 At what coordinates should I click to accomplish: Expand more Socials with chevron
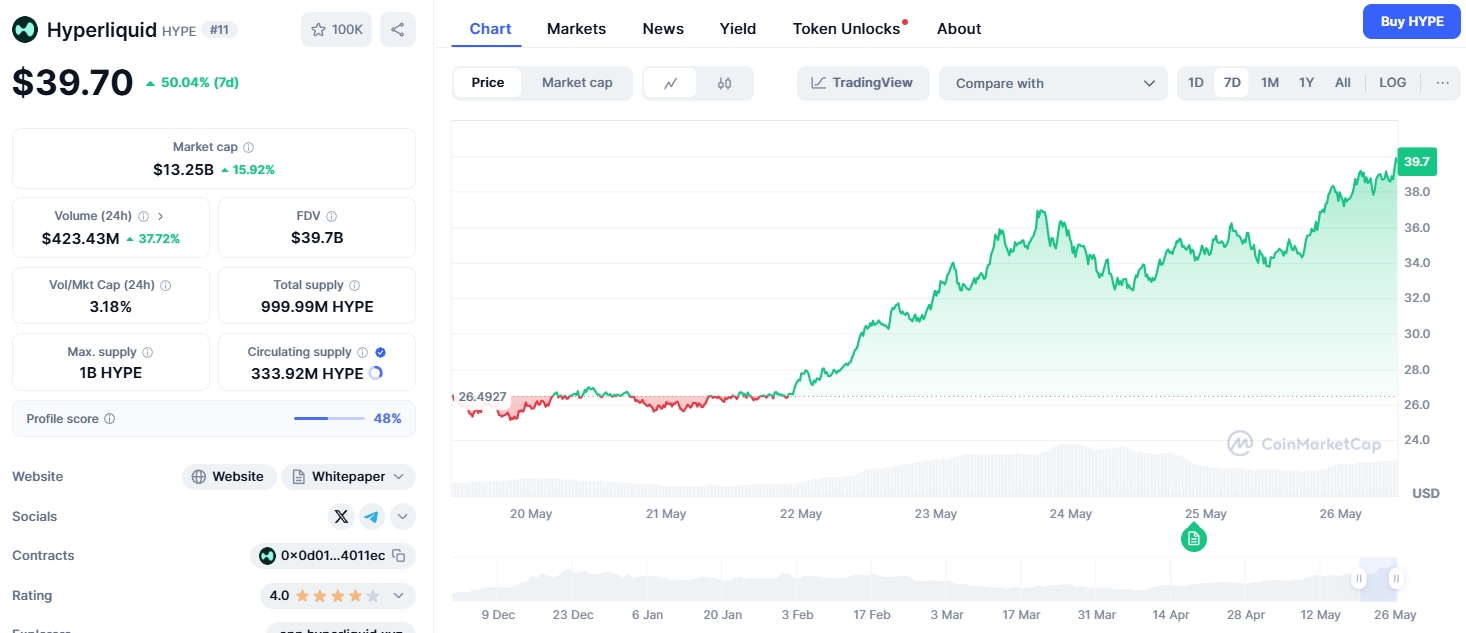point(403,516)
